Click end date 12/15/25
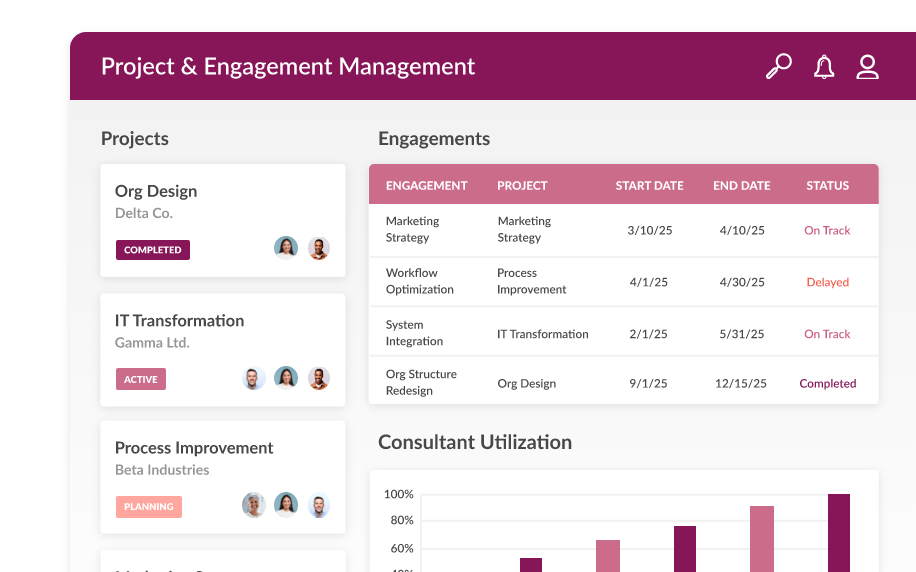Image resolution: width=916 pixels, height=572 pixels. (741, 383)
